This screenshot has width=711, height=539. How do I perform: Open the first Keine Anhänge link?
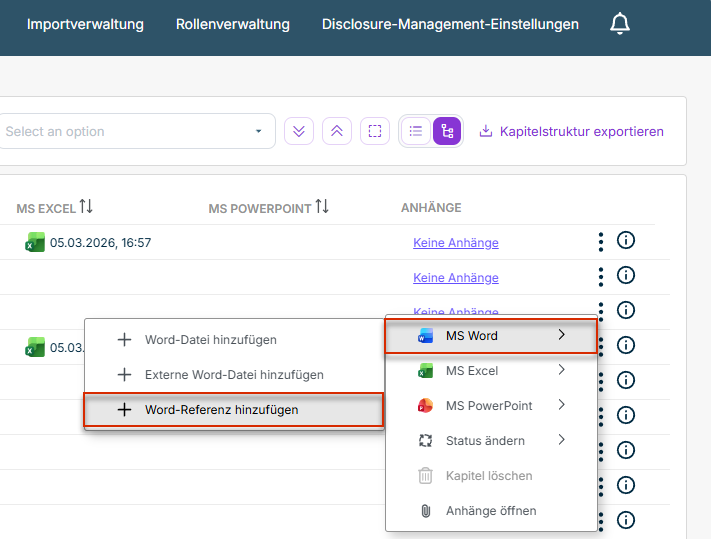(455, 243)
